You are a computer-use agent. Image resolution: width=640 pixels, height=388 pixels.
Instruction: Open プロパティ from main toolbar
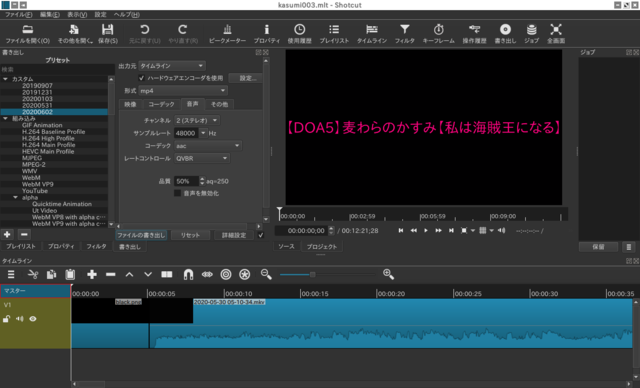click(267, 33)
